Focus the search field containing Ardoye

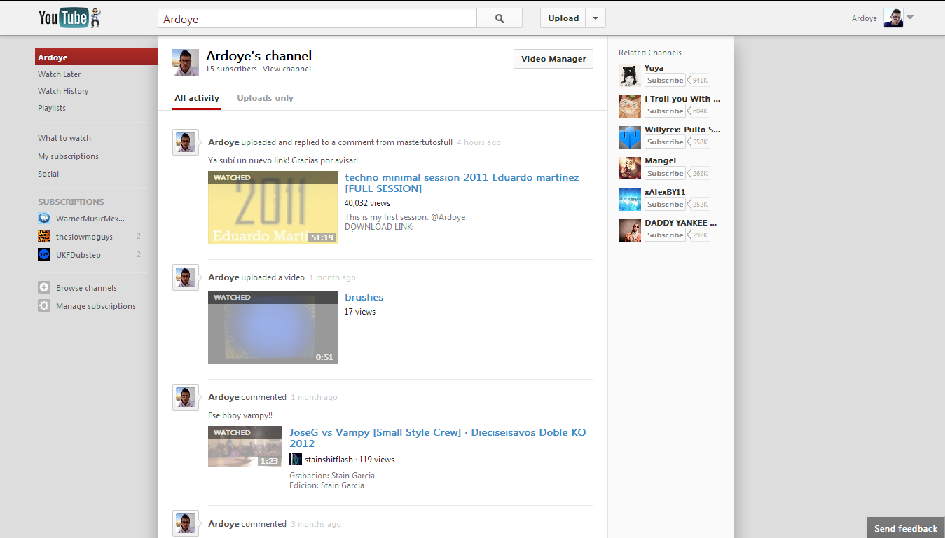tap(317, 18)
